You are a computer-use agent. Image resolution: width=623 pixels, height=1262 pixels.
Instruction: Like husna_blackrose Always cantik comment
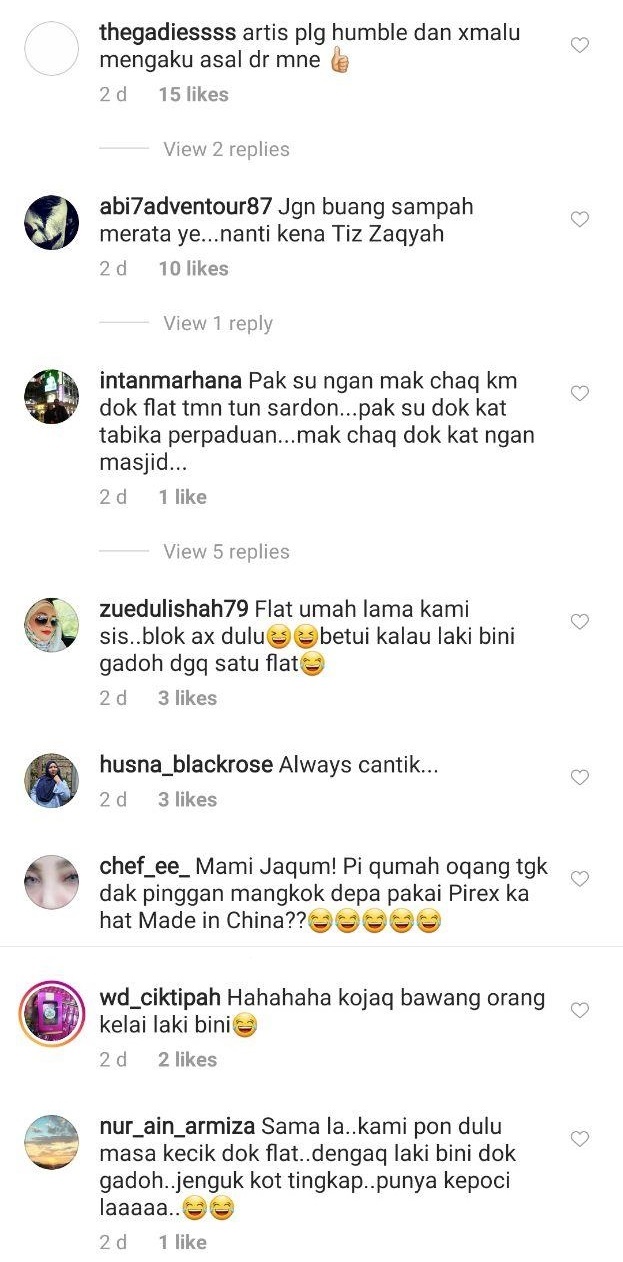tap(579, 778)
